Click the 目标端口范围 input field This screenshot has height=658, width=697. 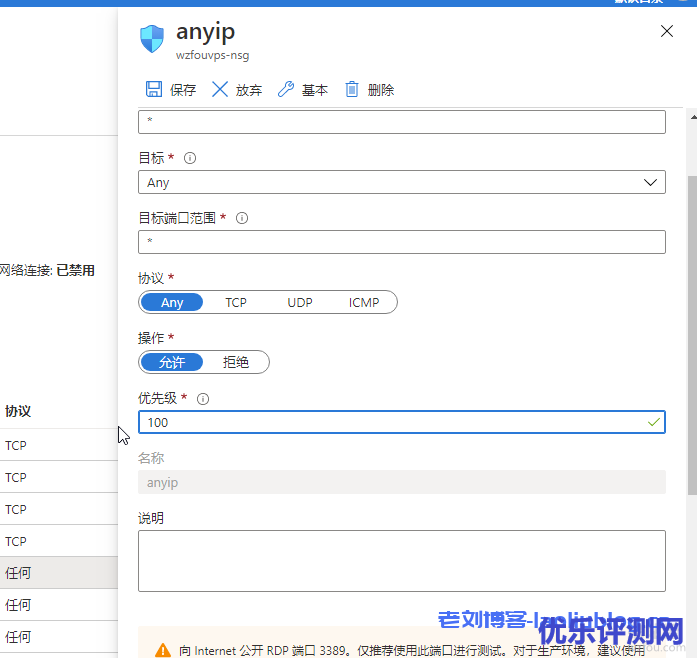click(x=401, y=242)
